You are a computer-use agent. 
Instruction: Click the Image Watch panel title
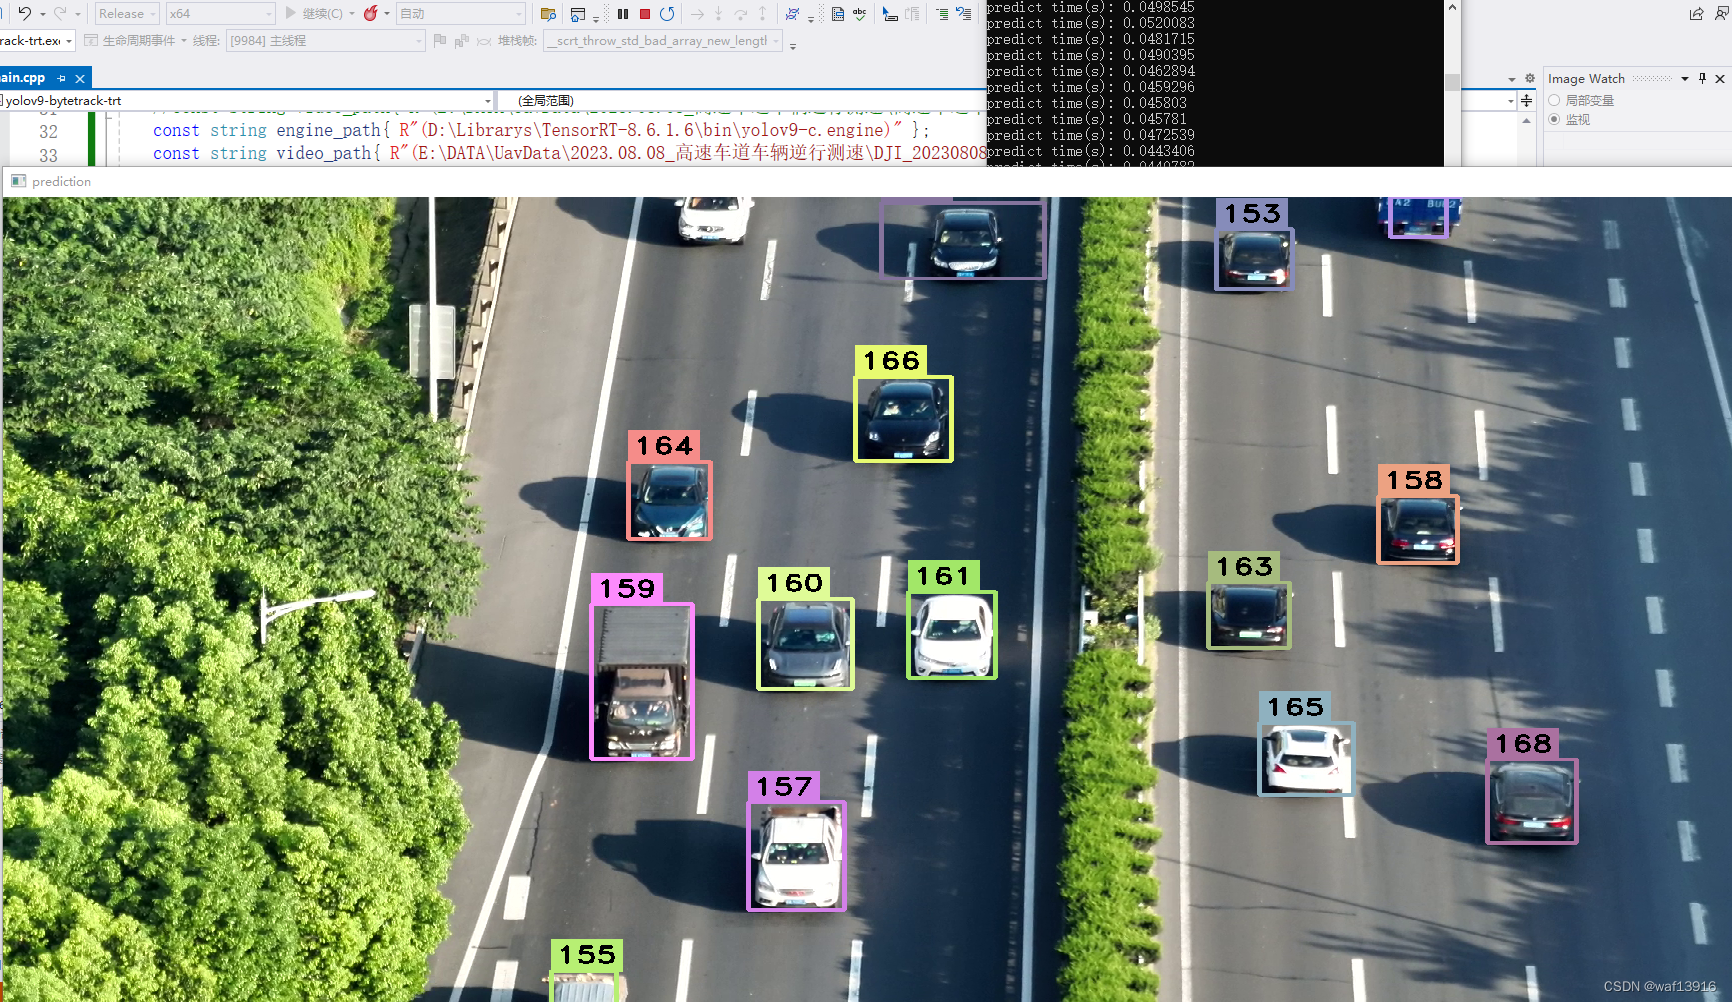[x=1586, y=78]
